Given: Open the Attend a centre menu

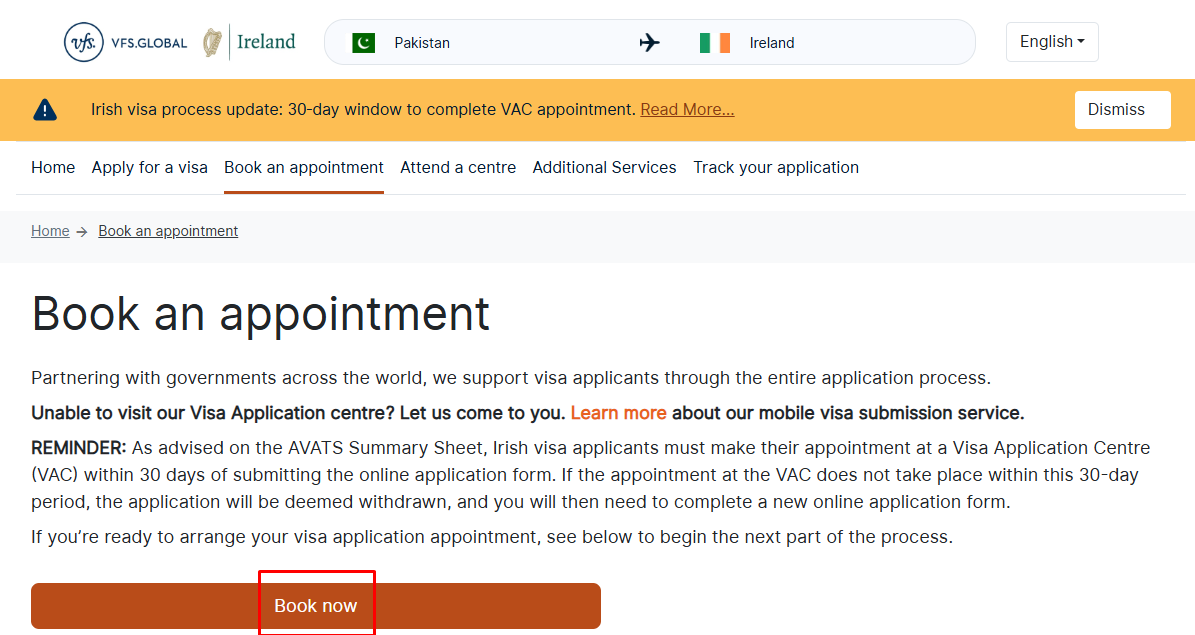Looking at the screenshot, I should [x=458, y=168].
